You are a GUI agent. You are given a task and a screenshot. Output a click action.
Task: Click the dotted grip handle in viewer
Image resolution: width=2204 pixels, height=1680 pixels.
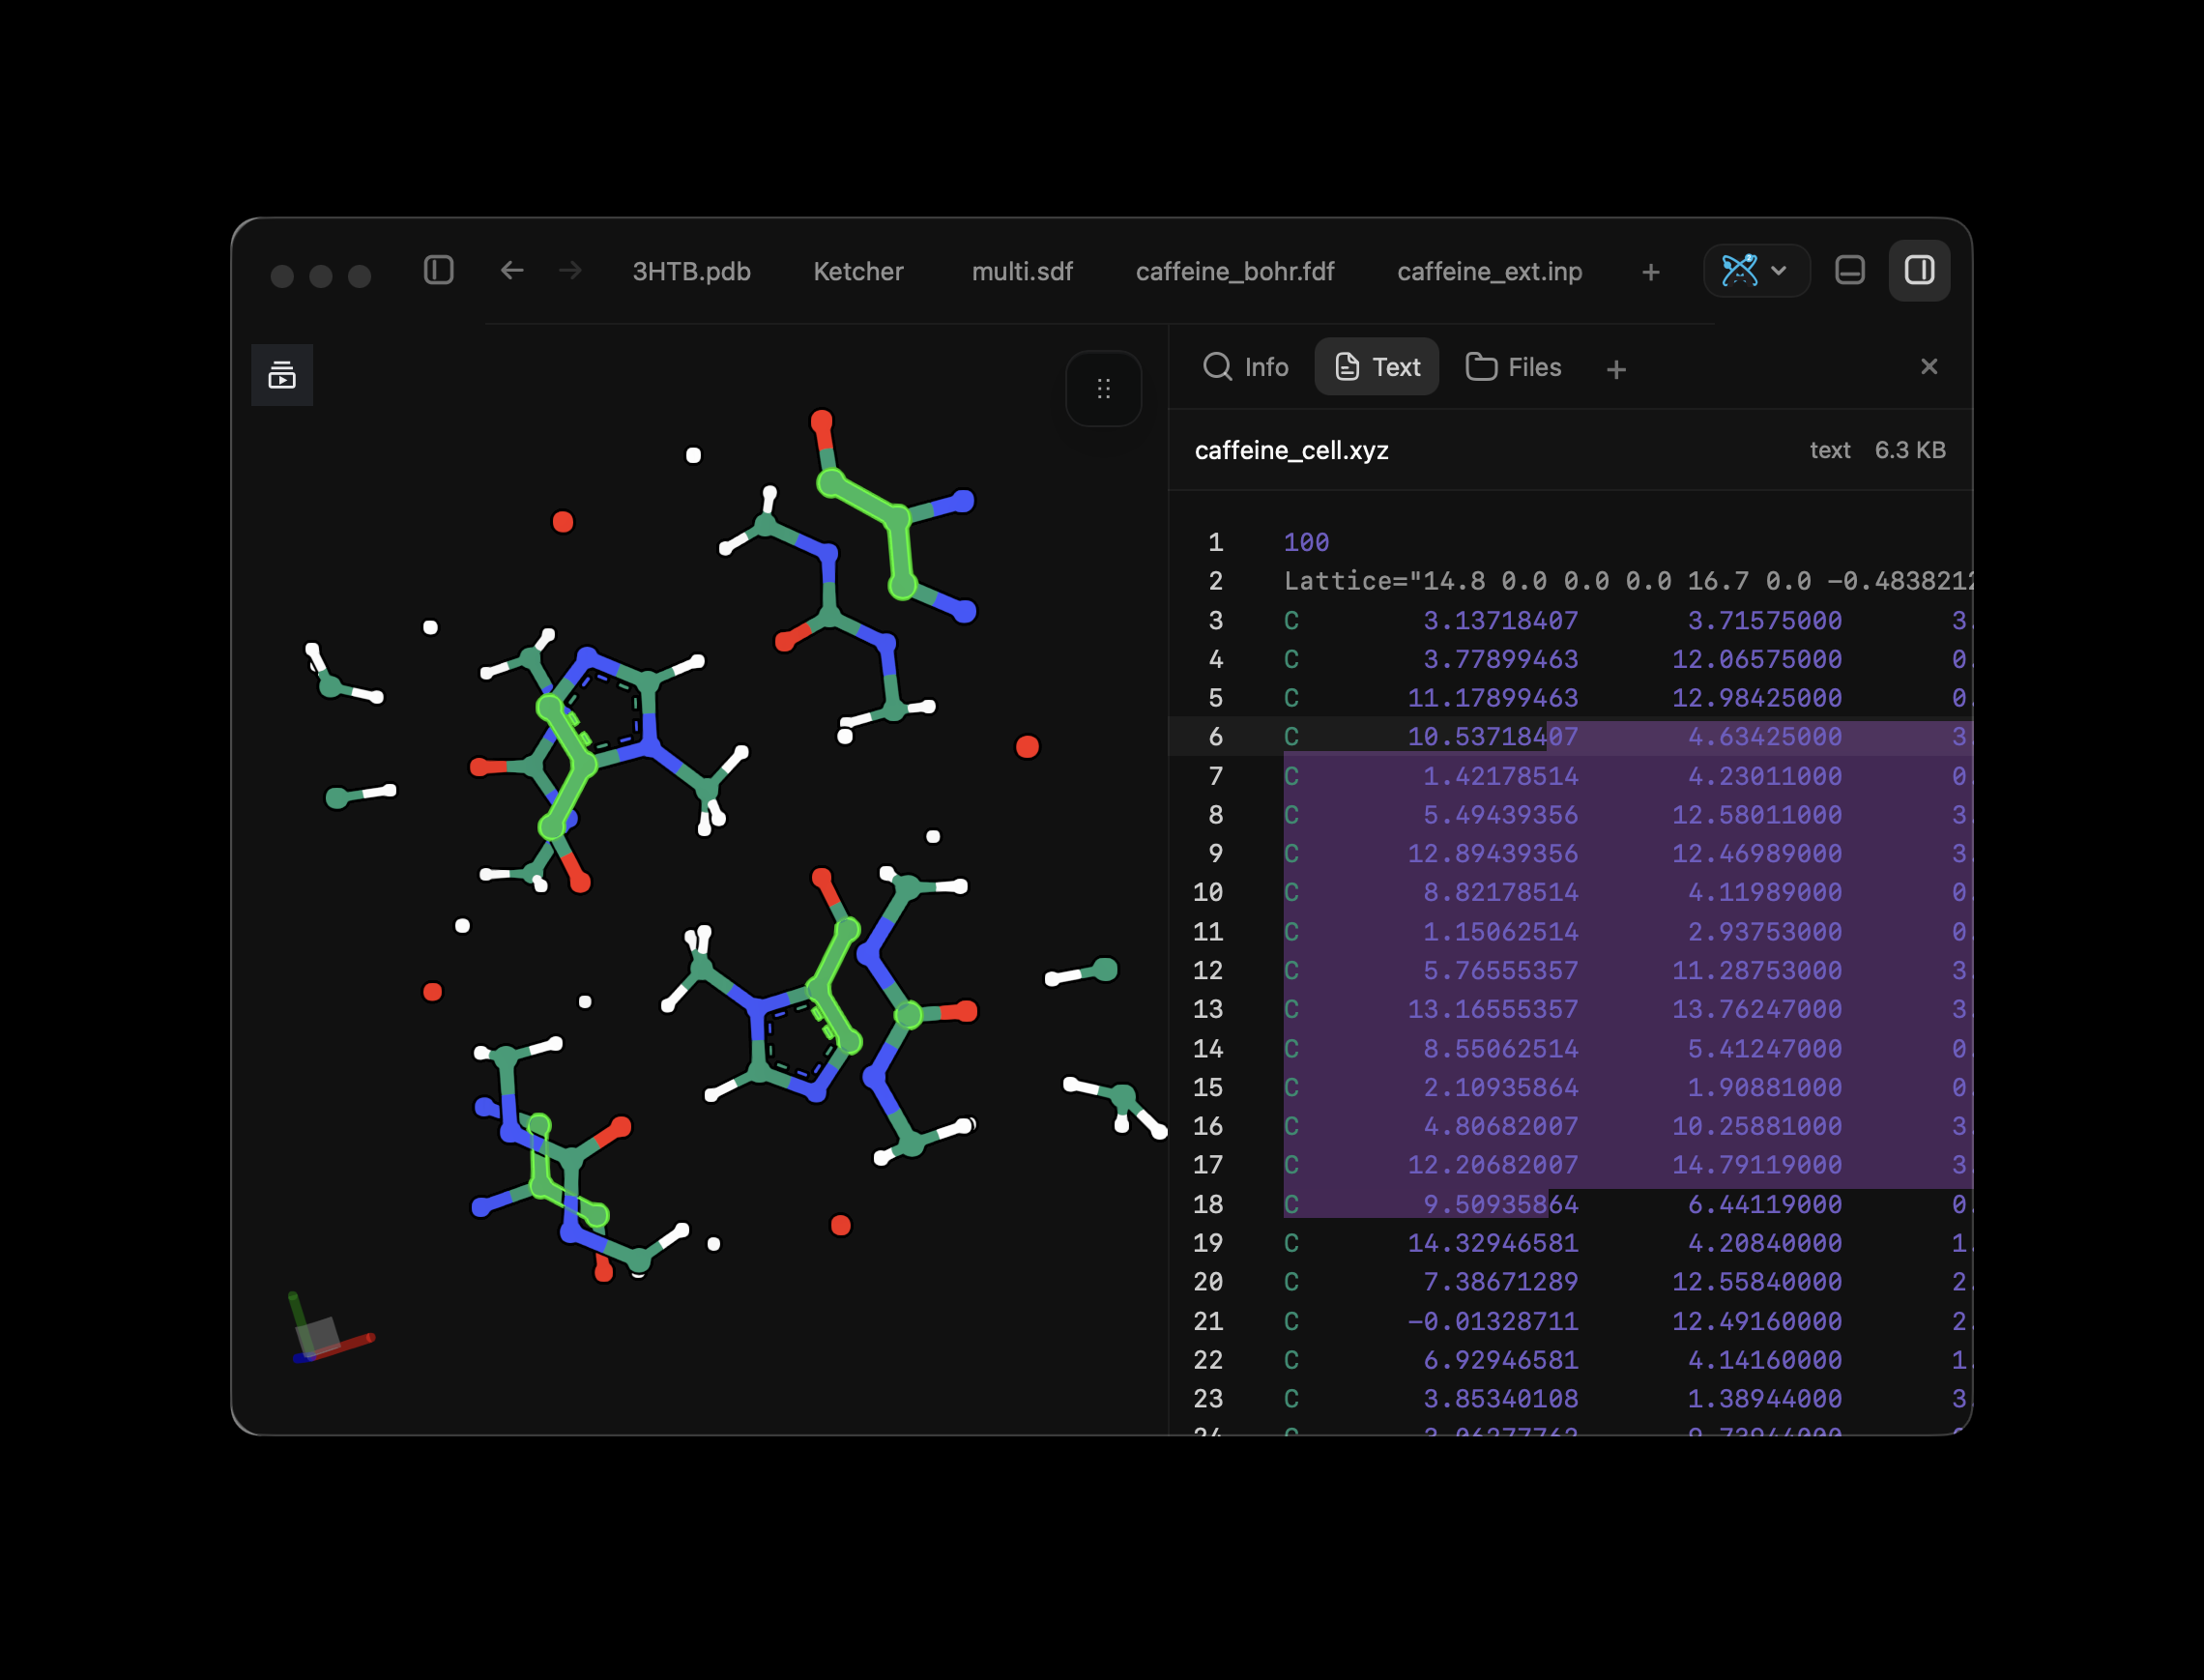pos(1104,389)
